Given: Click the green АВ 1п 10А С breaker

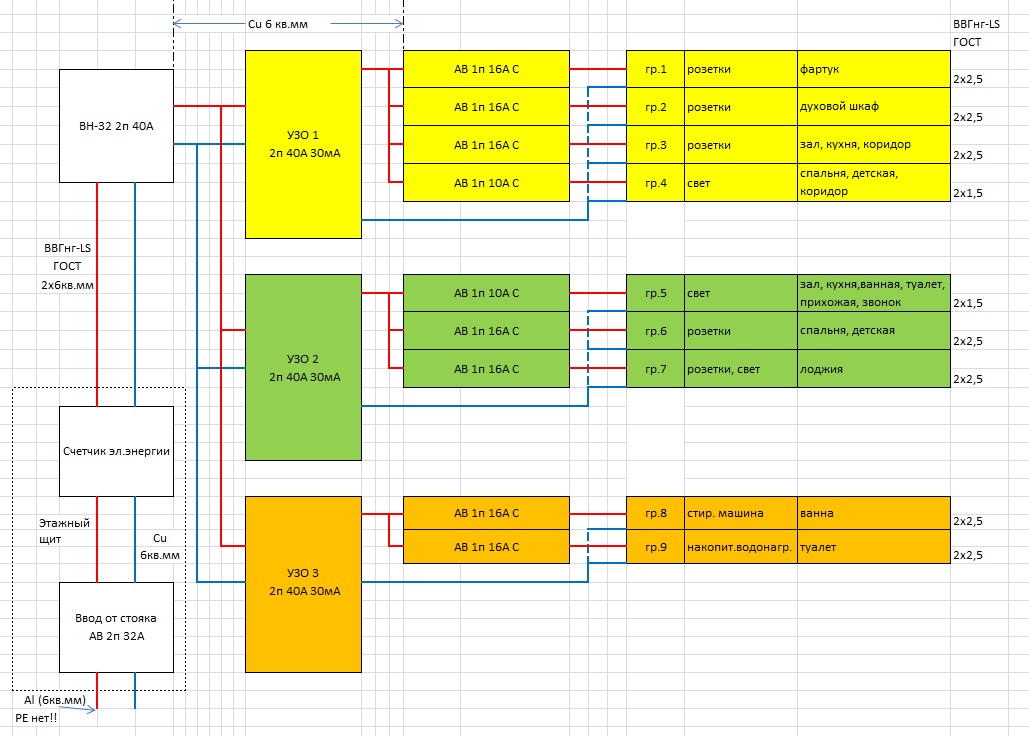Looking at the screenshot, I should click(486, 293).
